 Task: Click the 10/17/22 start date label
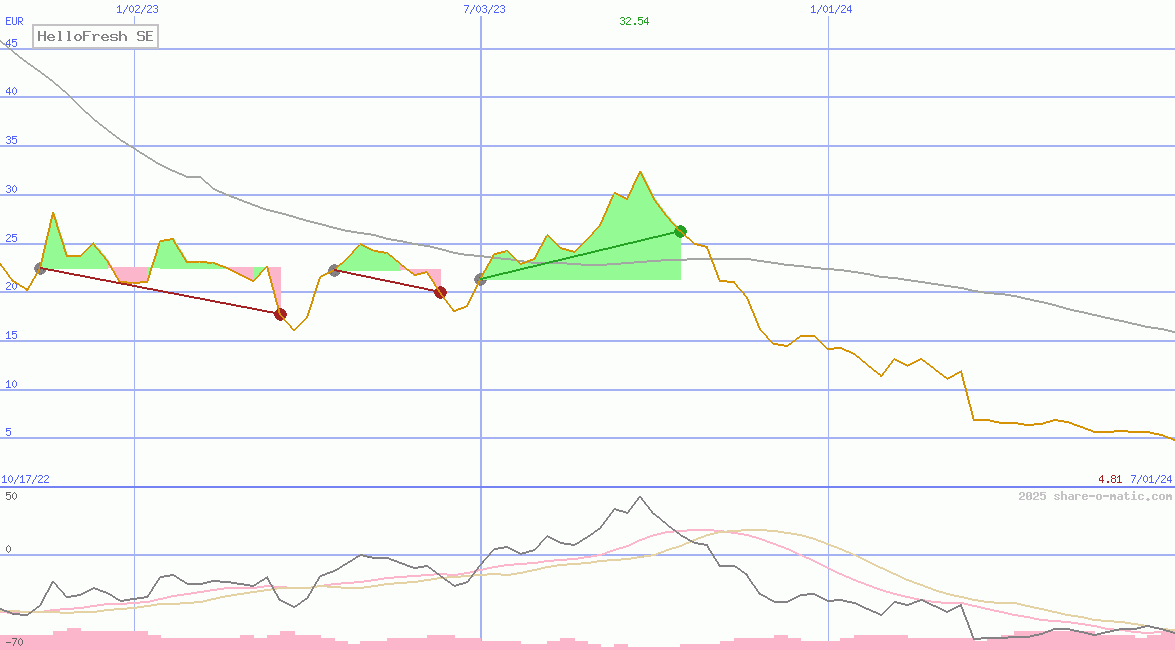coord(25,480)
